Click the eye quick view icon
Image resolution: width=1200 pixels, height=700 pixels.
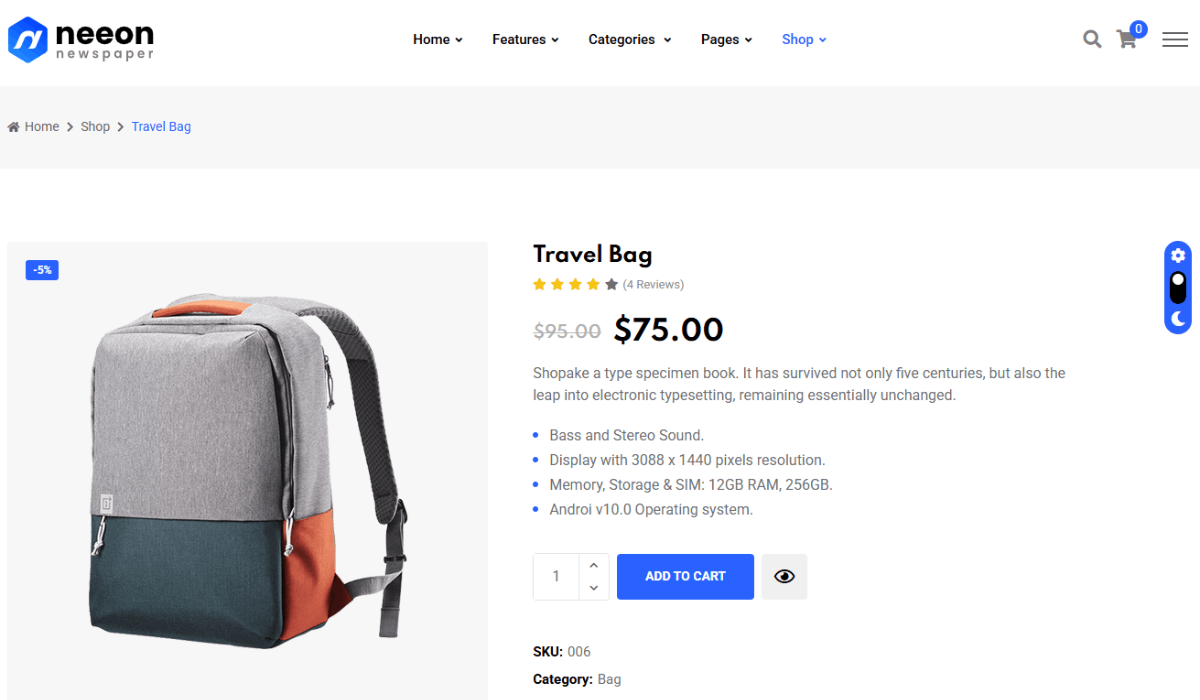(x=784, y=577)
